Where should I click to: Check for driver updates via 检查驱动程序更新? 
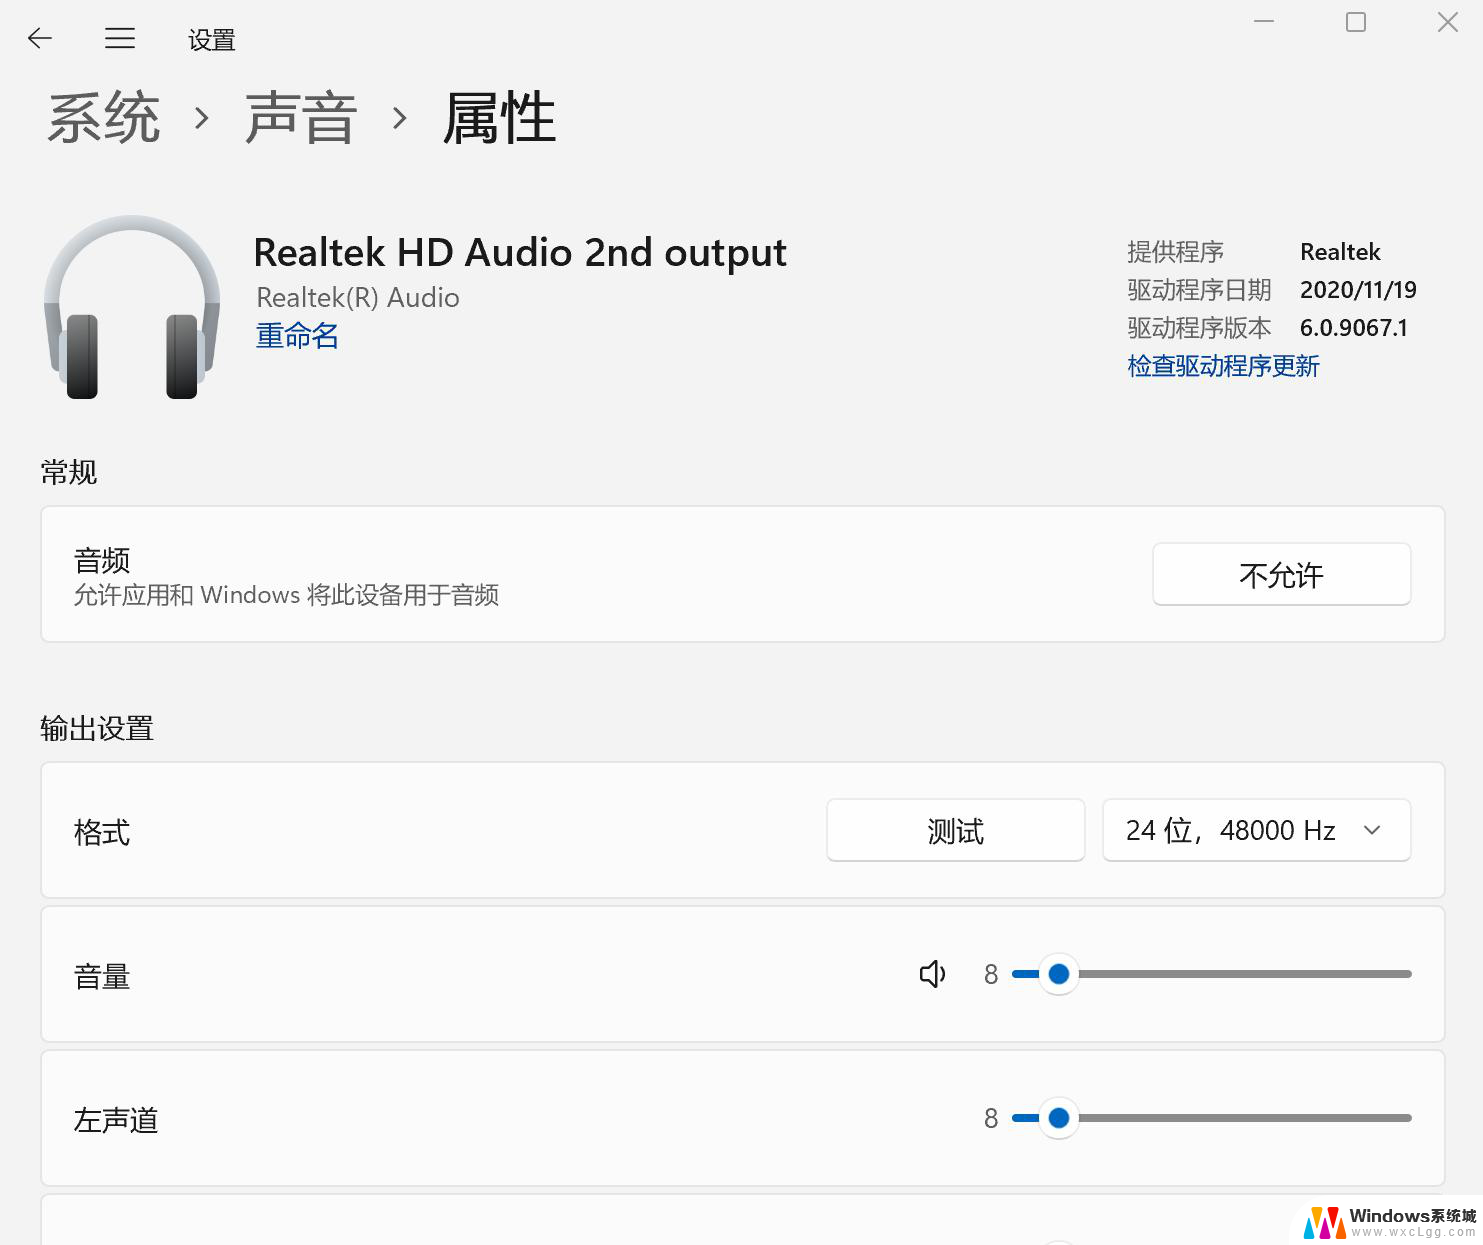pos(1223,366)
